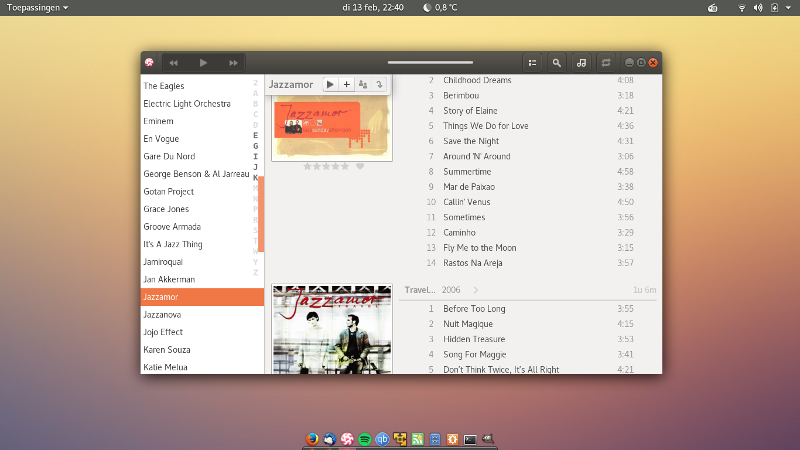Launch Spotify from the dock

[365, 439]
